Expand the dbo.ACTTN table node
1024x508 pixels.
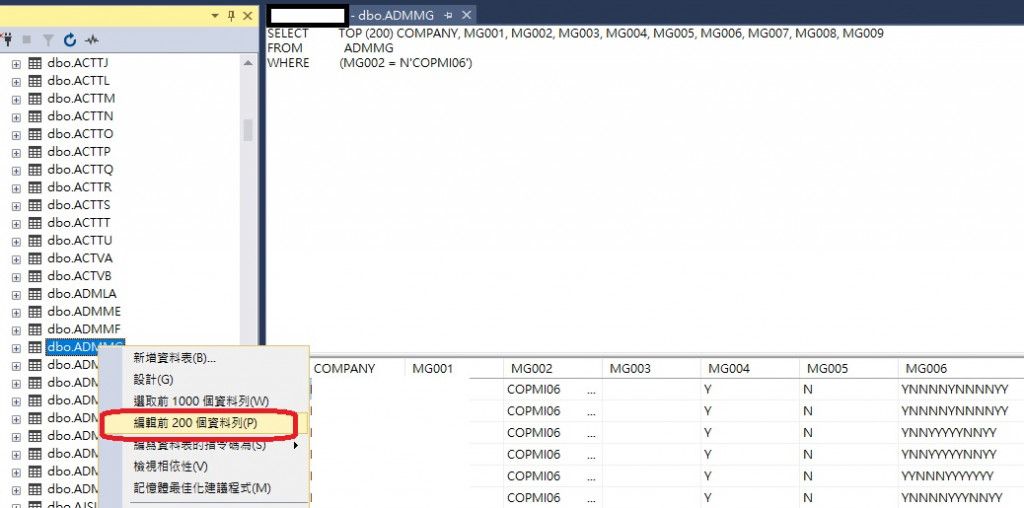pyautogui.click(x=16, y=117)
